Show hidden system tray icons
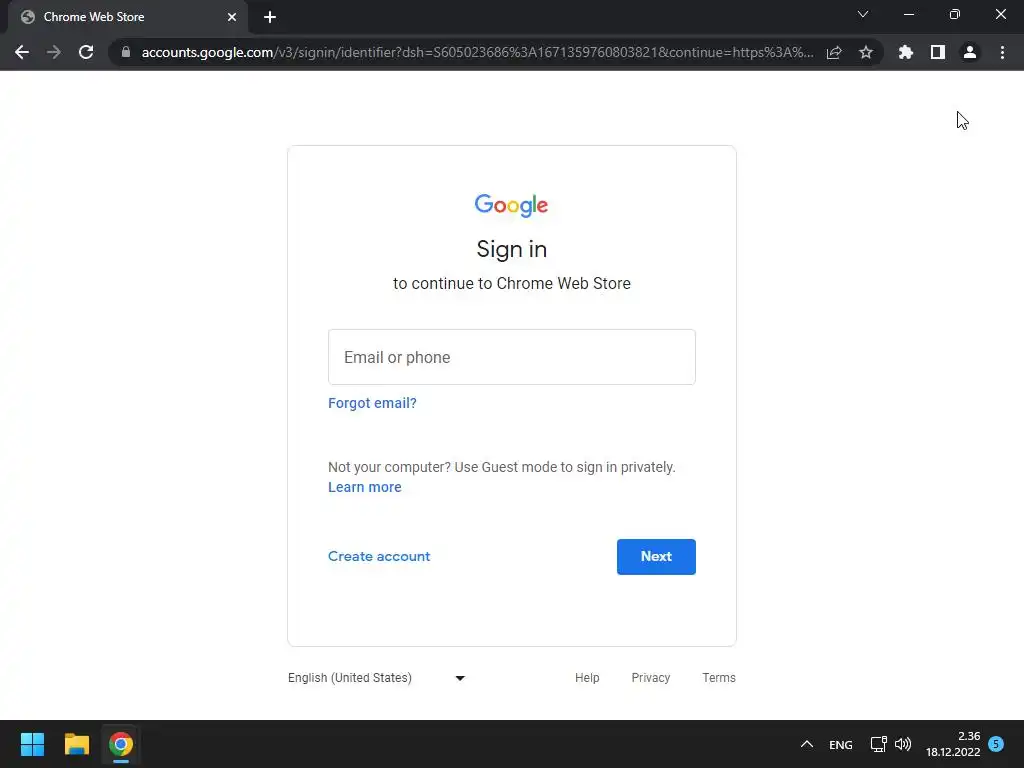Image resolution: width=1024 pixels, height=768 pixels. coord(807,744)
